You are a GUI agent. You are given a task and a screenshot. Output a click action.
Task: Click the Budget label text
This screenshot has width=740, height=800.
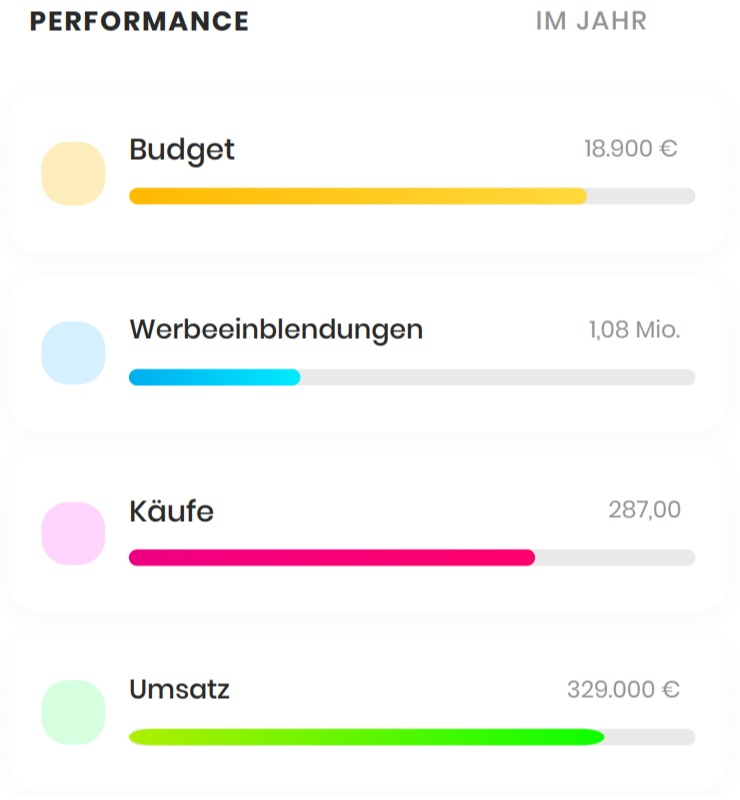pos(182,151)
